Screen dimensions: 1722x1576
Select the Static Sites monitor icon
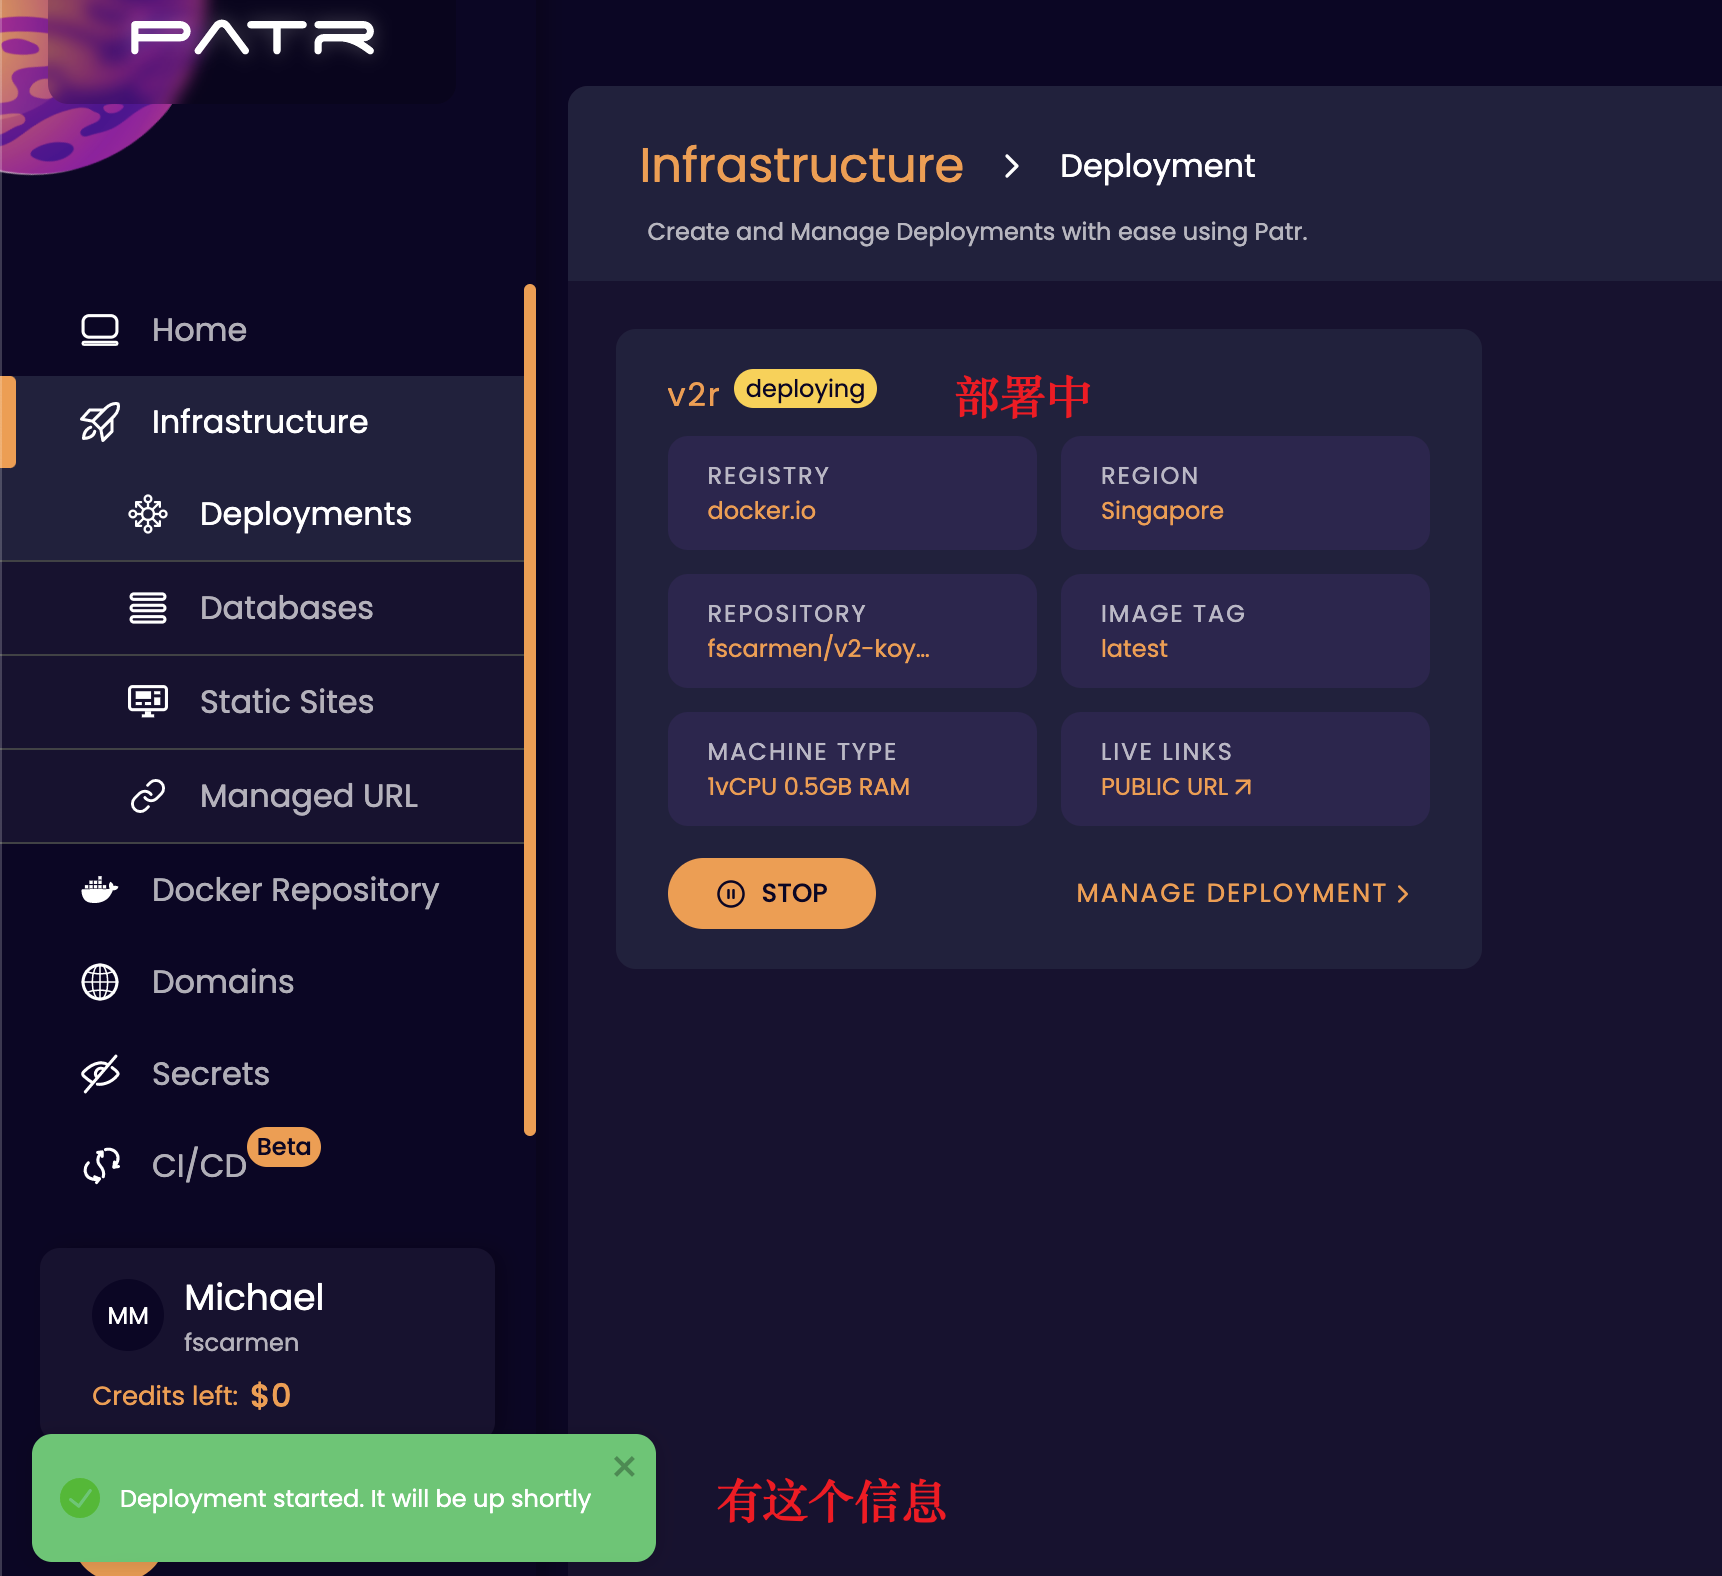(147, 700)
